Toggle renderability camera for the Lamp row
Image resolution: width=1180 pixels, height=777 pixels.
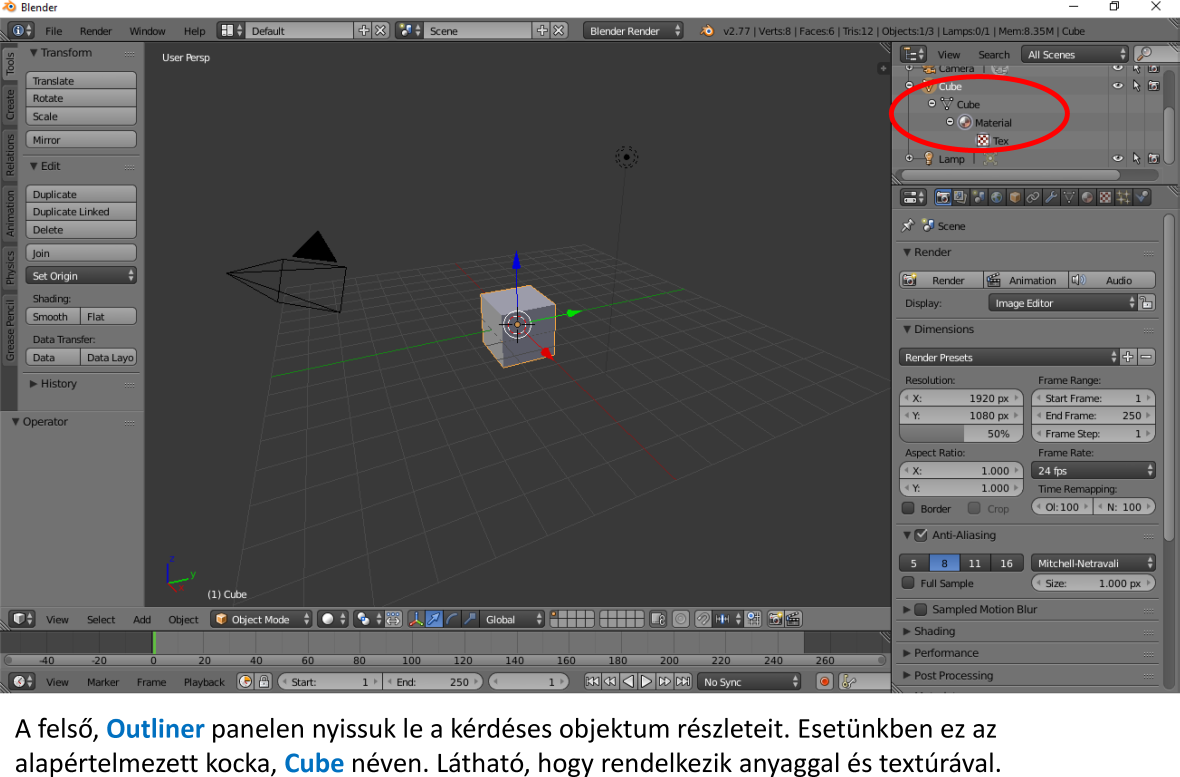1154,158
